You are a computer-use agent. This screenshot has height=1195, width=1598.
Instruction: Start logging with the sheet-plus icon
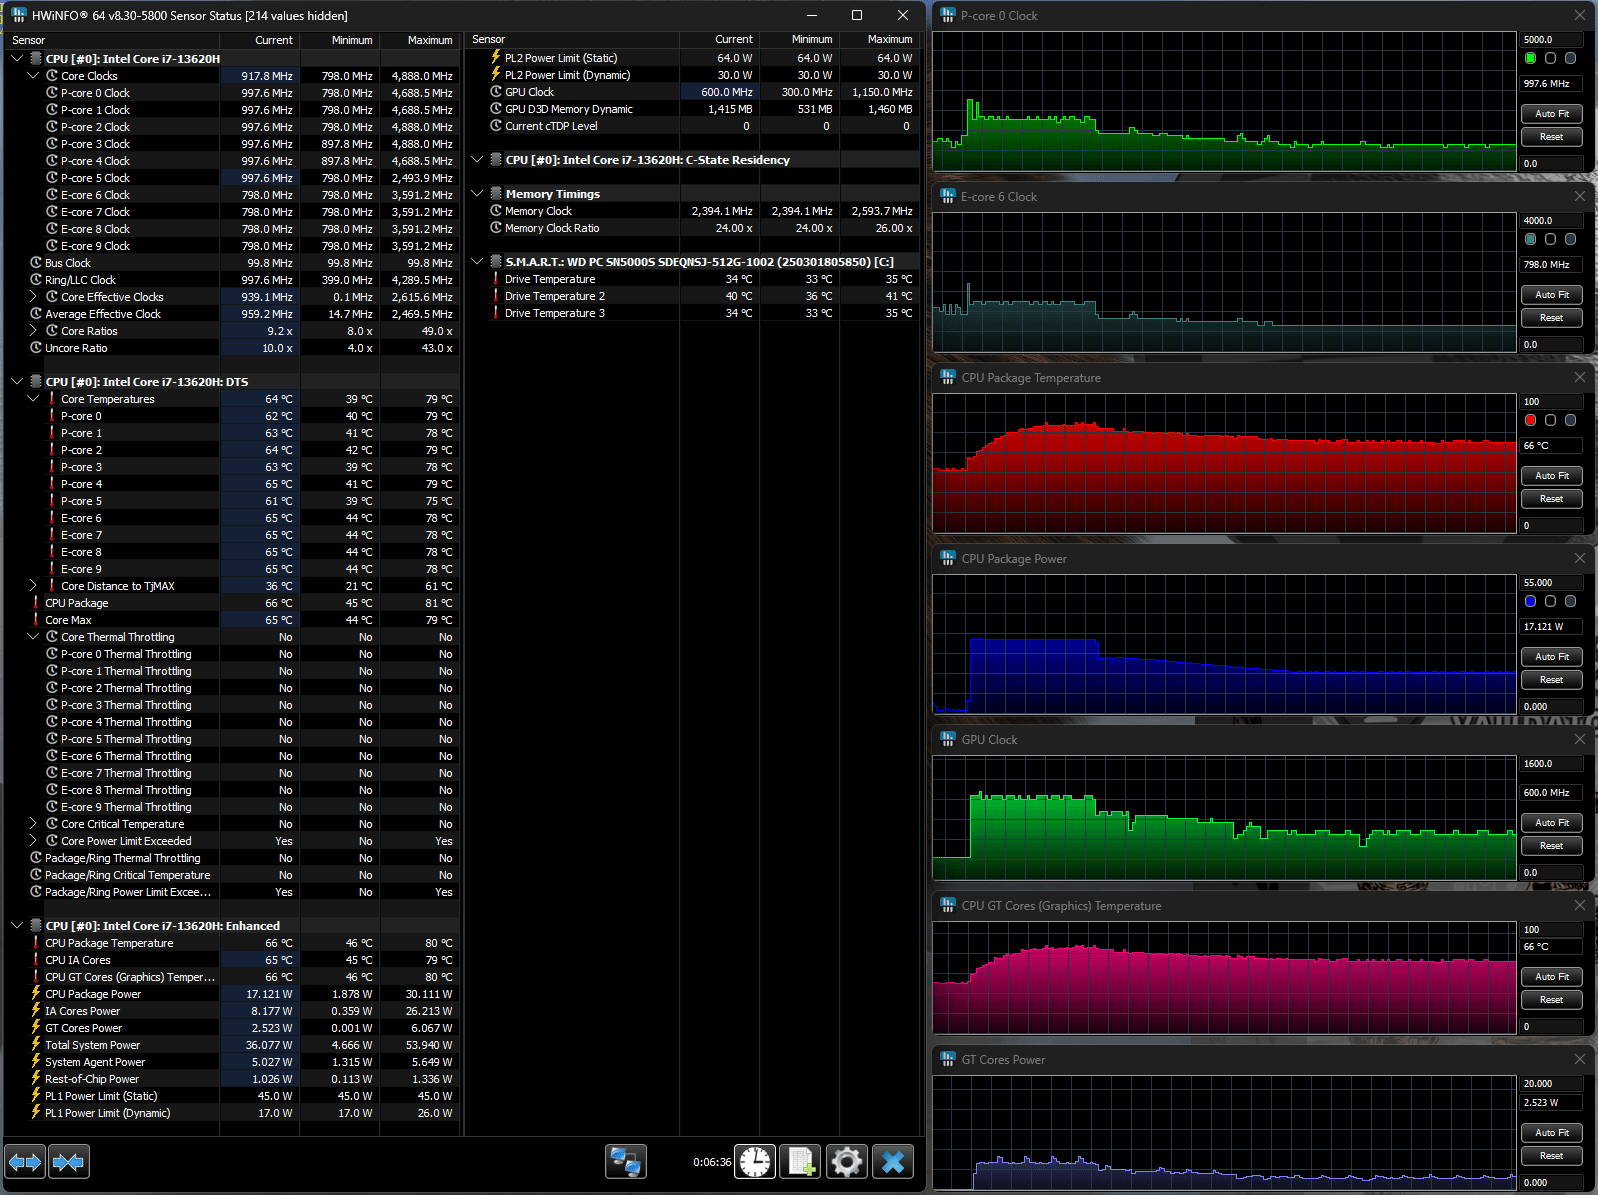(800, 1162)
